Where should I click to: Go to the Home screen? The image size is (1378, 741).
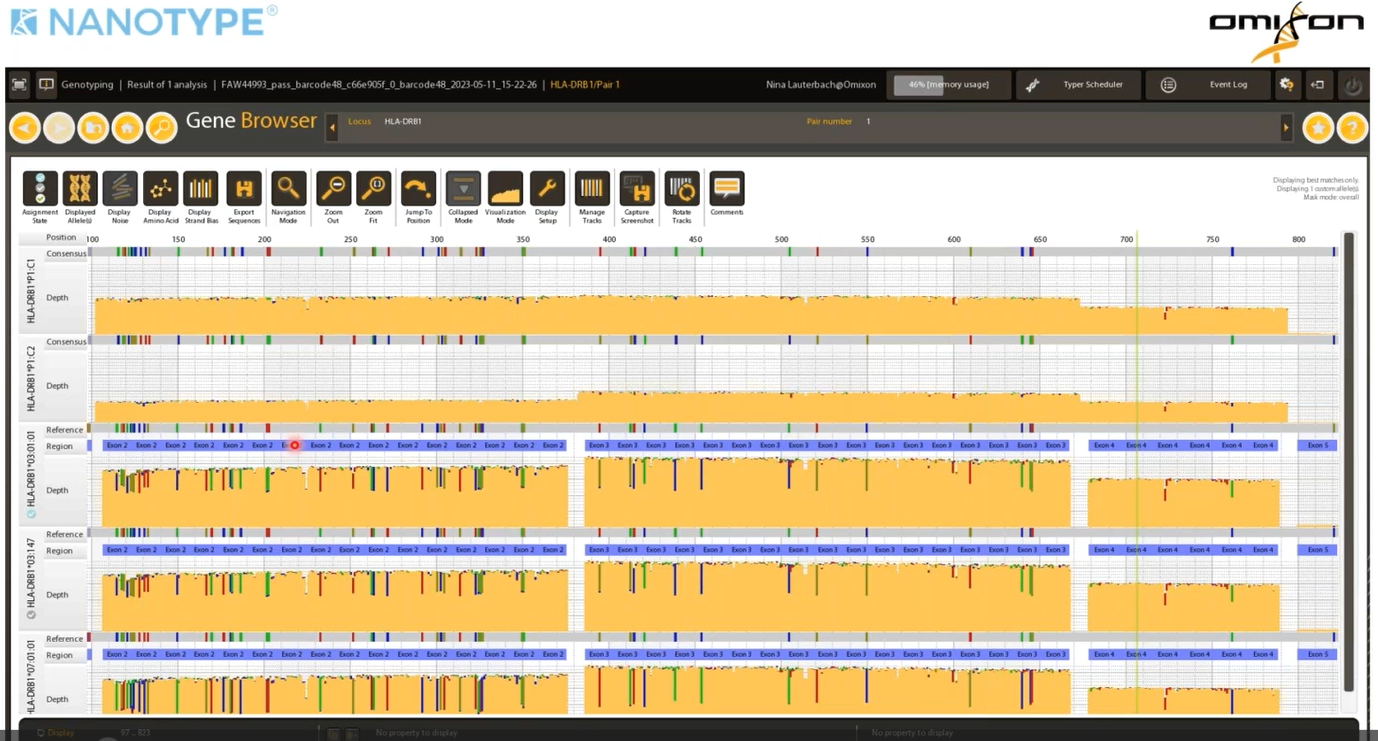(x=127, y=127)
